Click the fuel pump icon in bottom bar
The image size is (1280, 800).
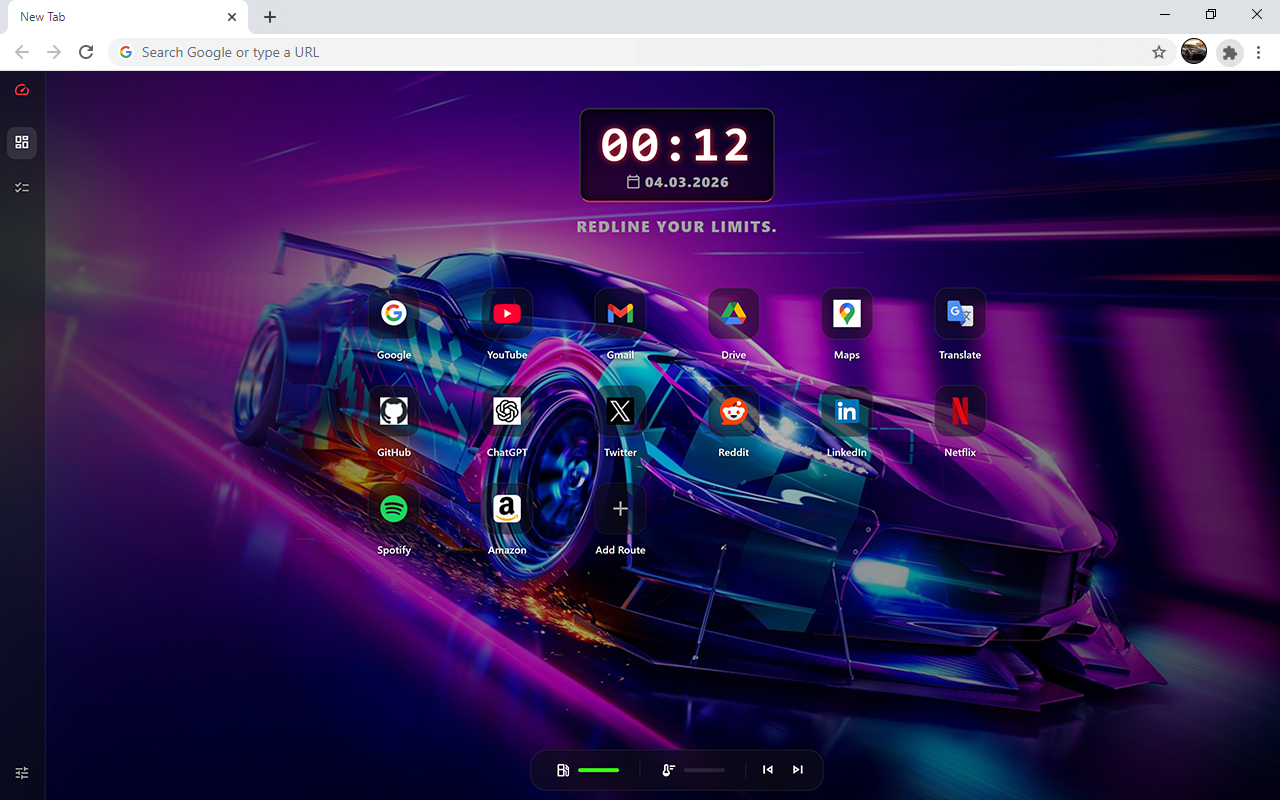pos(563,770)
